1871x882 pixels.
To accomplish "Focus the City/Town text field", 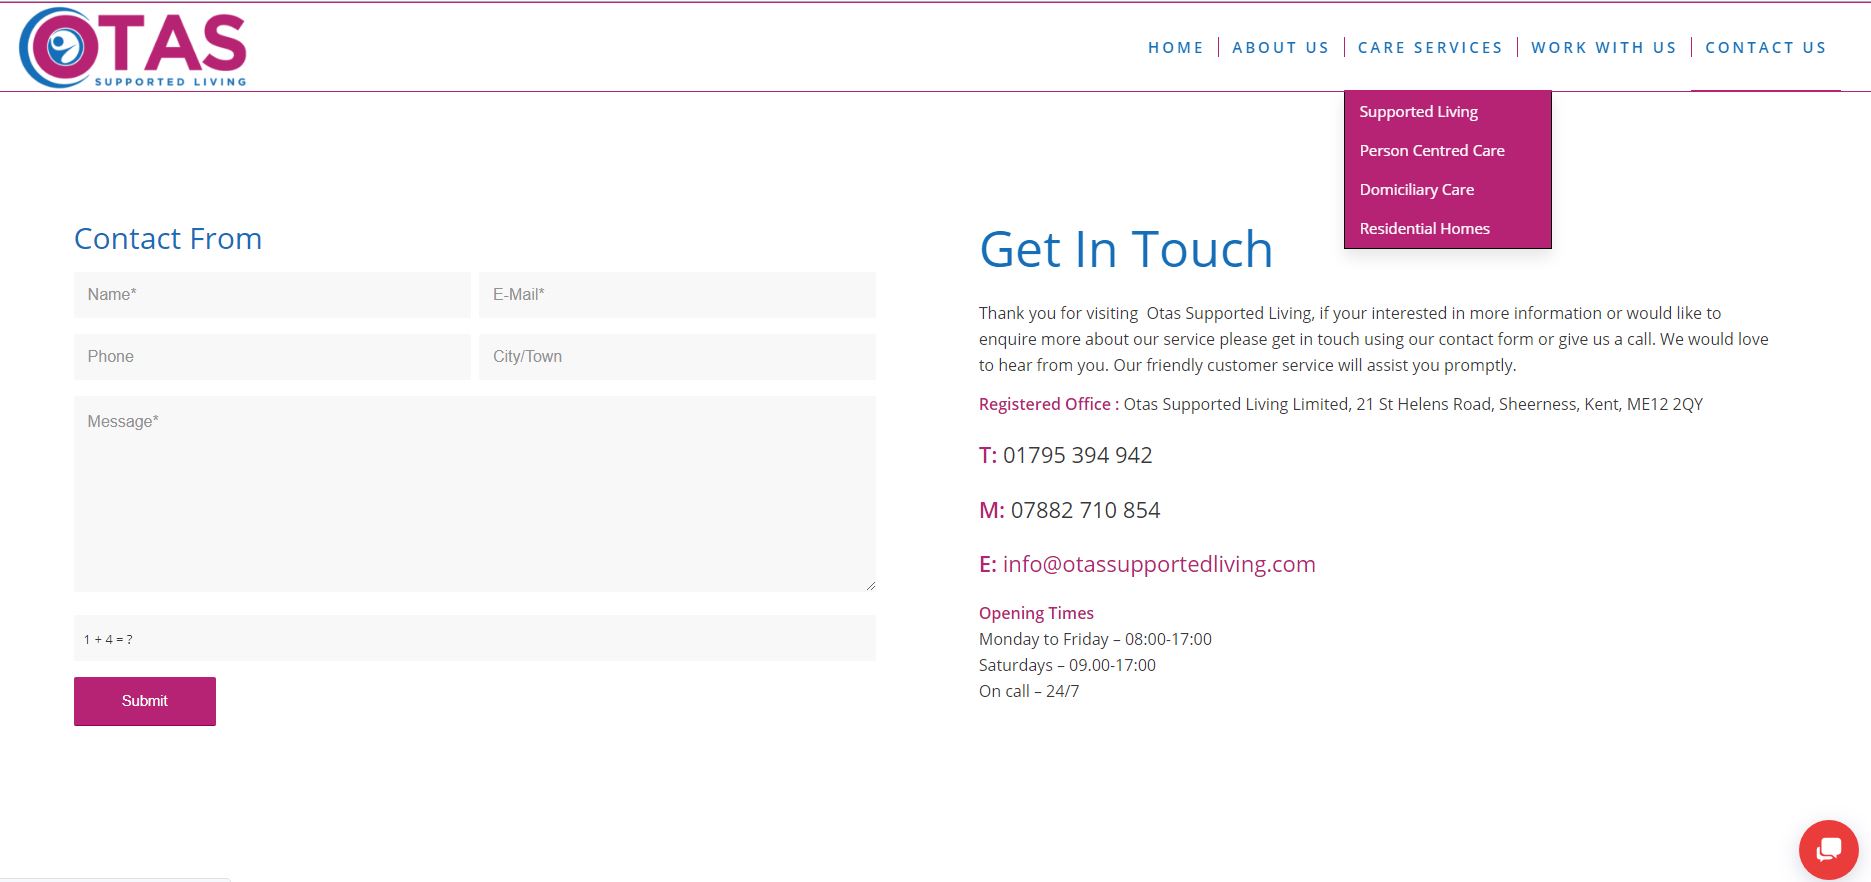I will click(677, 357).
